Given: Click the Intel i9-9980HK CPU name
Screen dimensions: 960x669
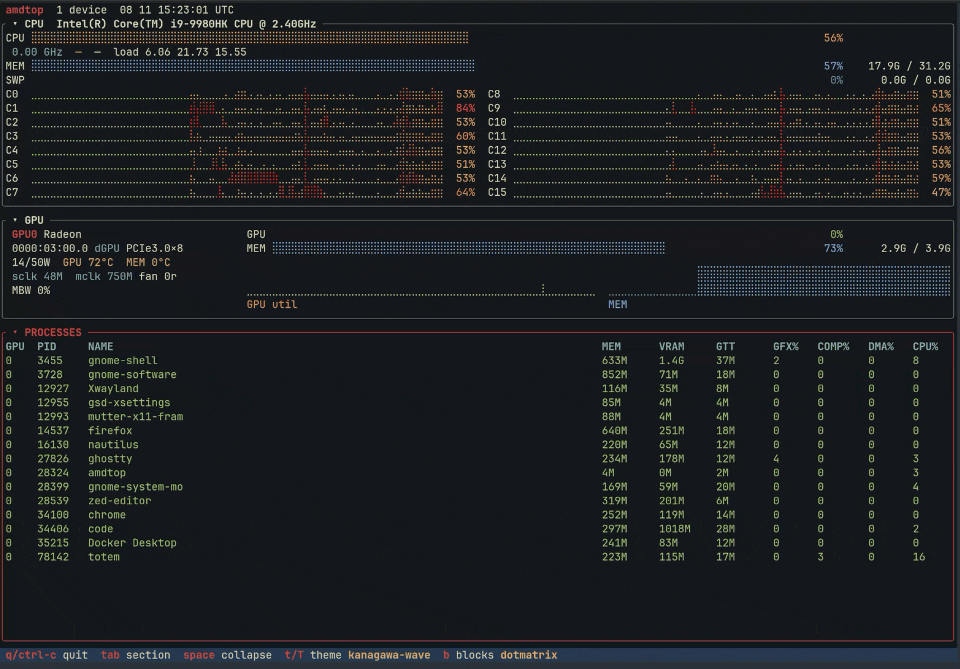Looking at the screenshot, I should pos(186,24).
